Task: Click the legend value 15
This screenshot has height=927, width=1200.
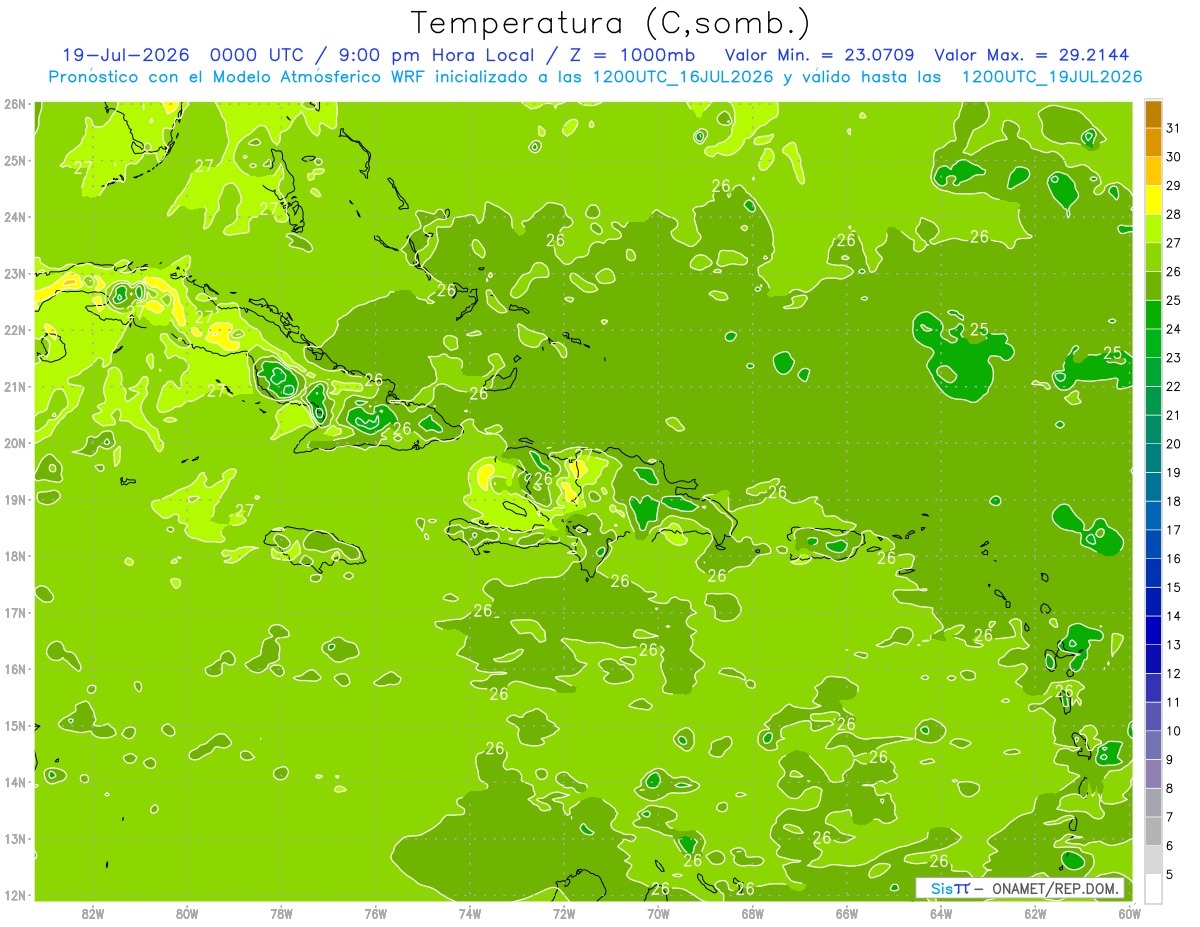Action: pos(1174,587)
